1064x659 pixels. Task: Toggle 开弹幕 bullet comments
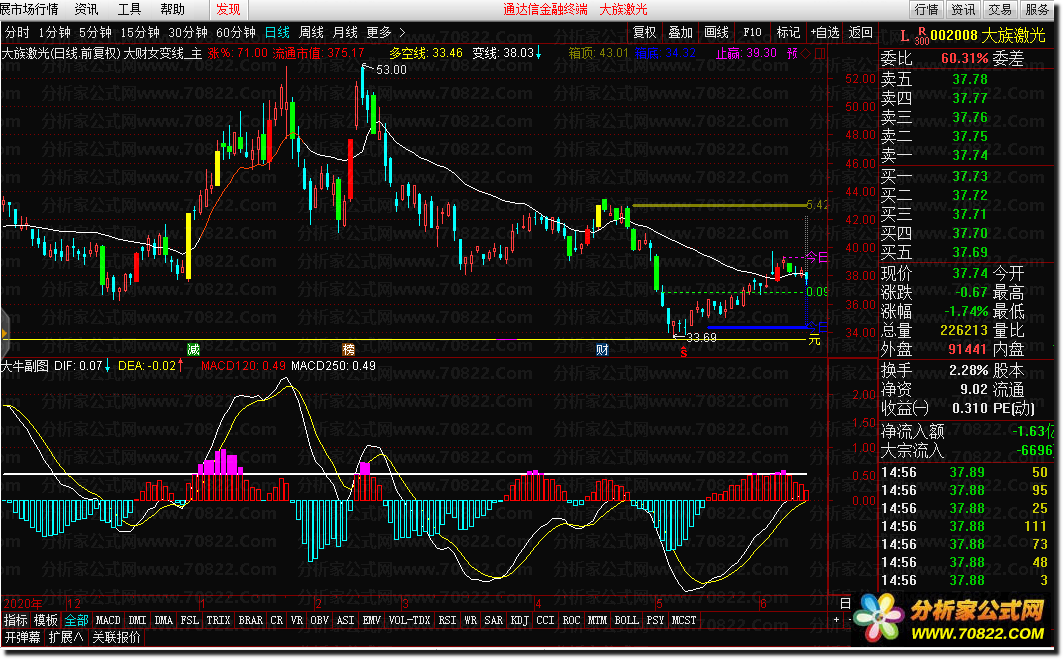(x=22, y=637)
